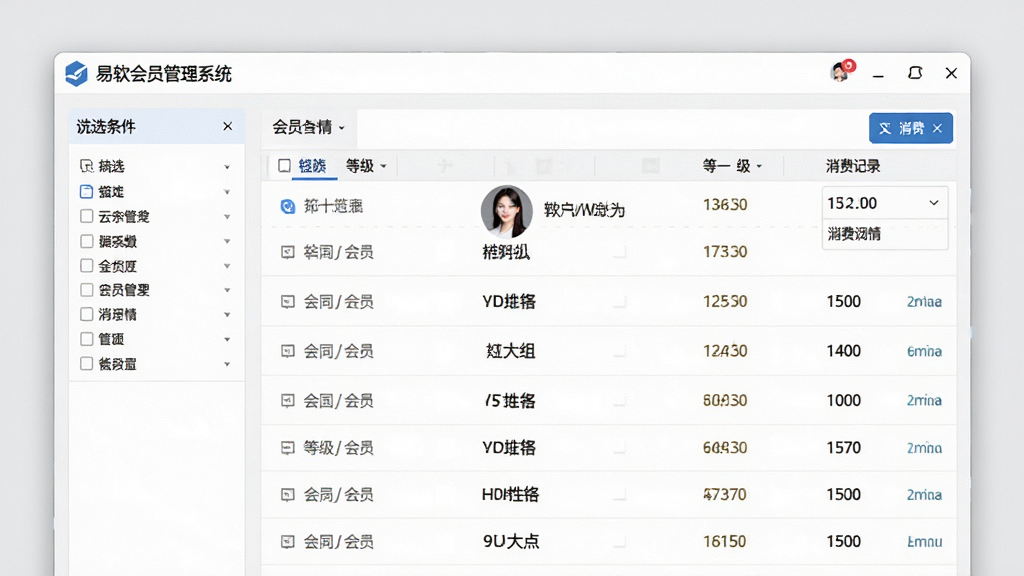Click the icon inside the blue 消费 button
Screen dimensions: 1024x576
coord(884,128)
